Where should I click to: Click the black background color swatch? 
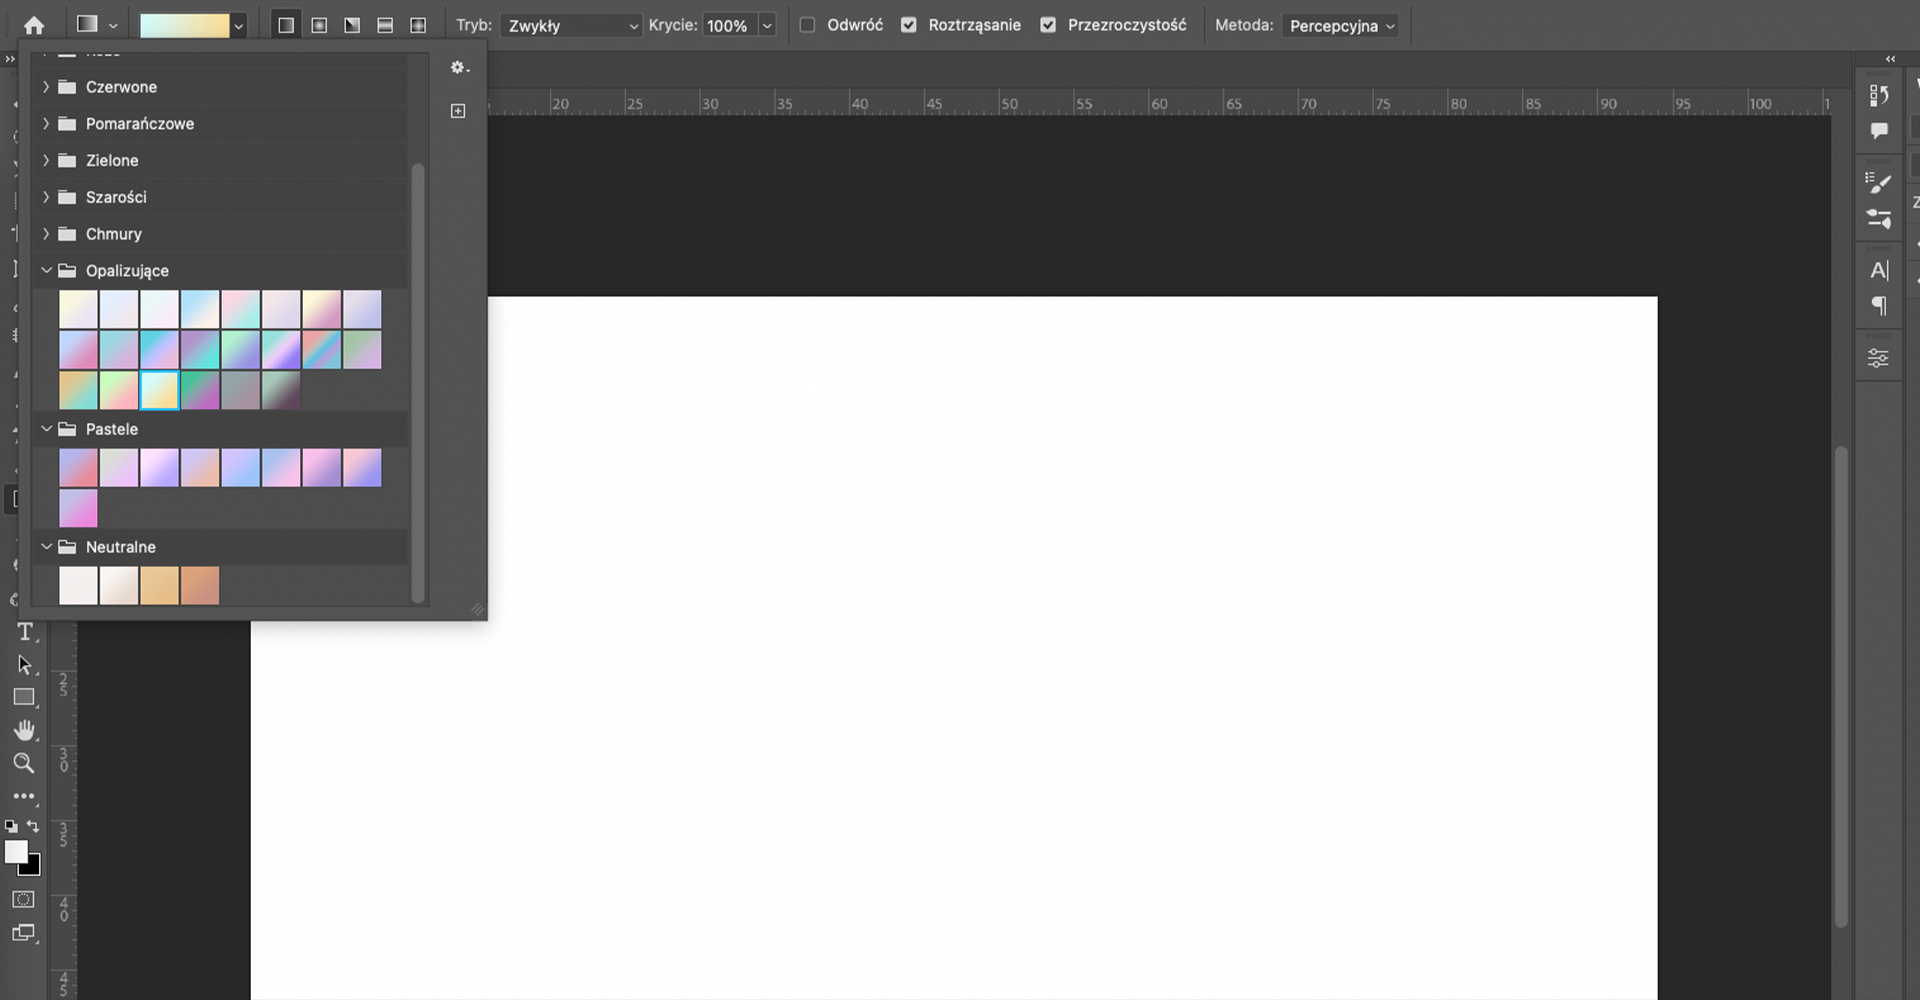coord(33,868)
